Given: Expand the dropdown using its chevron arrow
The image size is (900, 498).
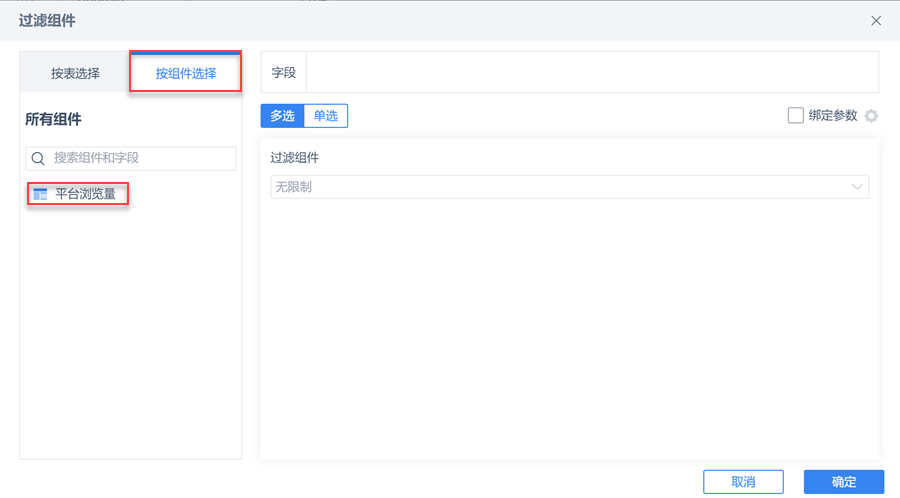Looking at the screenshot, I should coord(857,187).
